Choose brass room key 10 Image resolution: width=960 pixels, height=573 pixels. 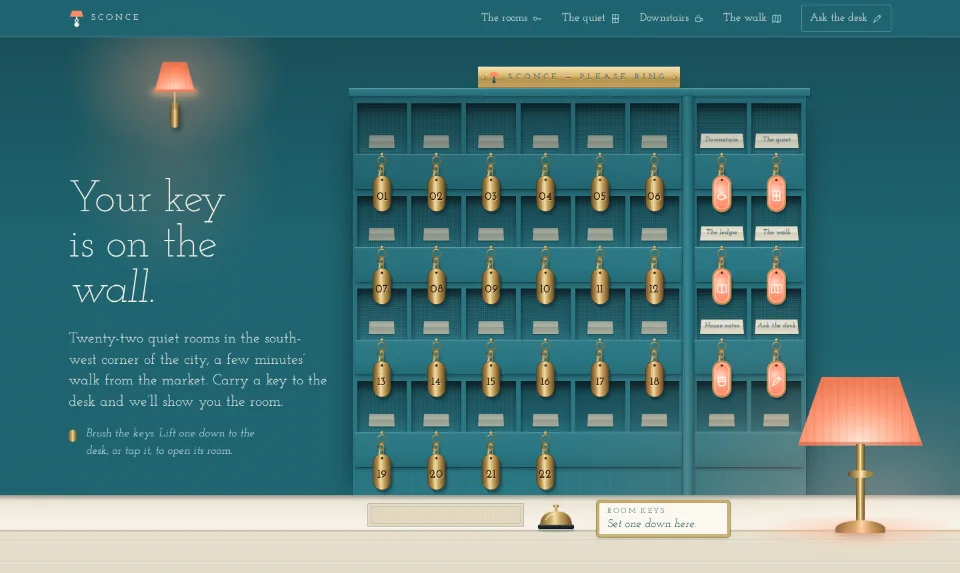pos(545,287)
